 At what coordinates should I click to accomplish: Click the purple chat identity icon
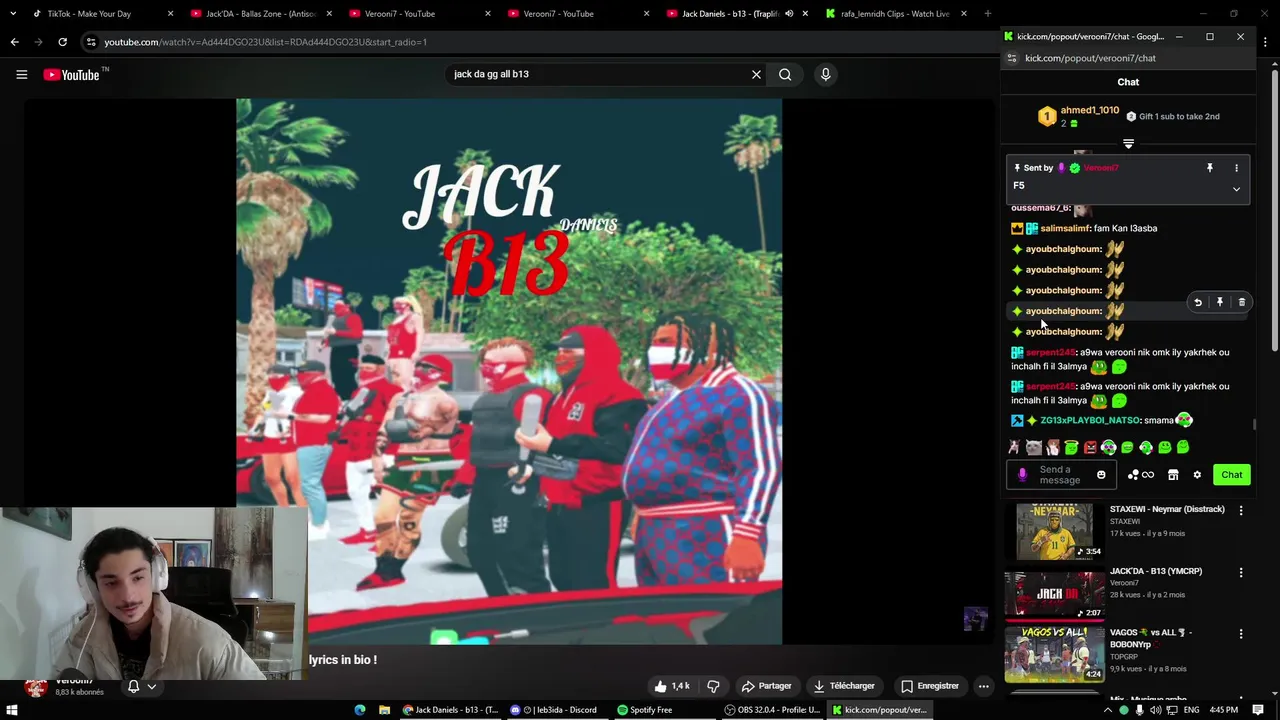(x=1022, y=475)
